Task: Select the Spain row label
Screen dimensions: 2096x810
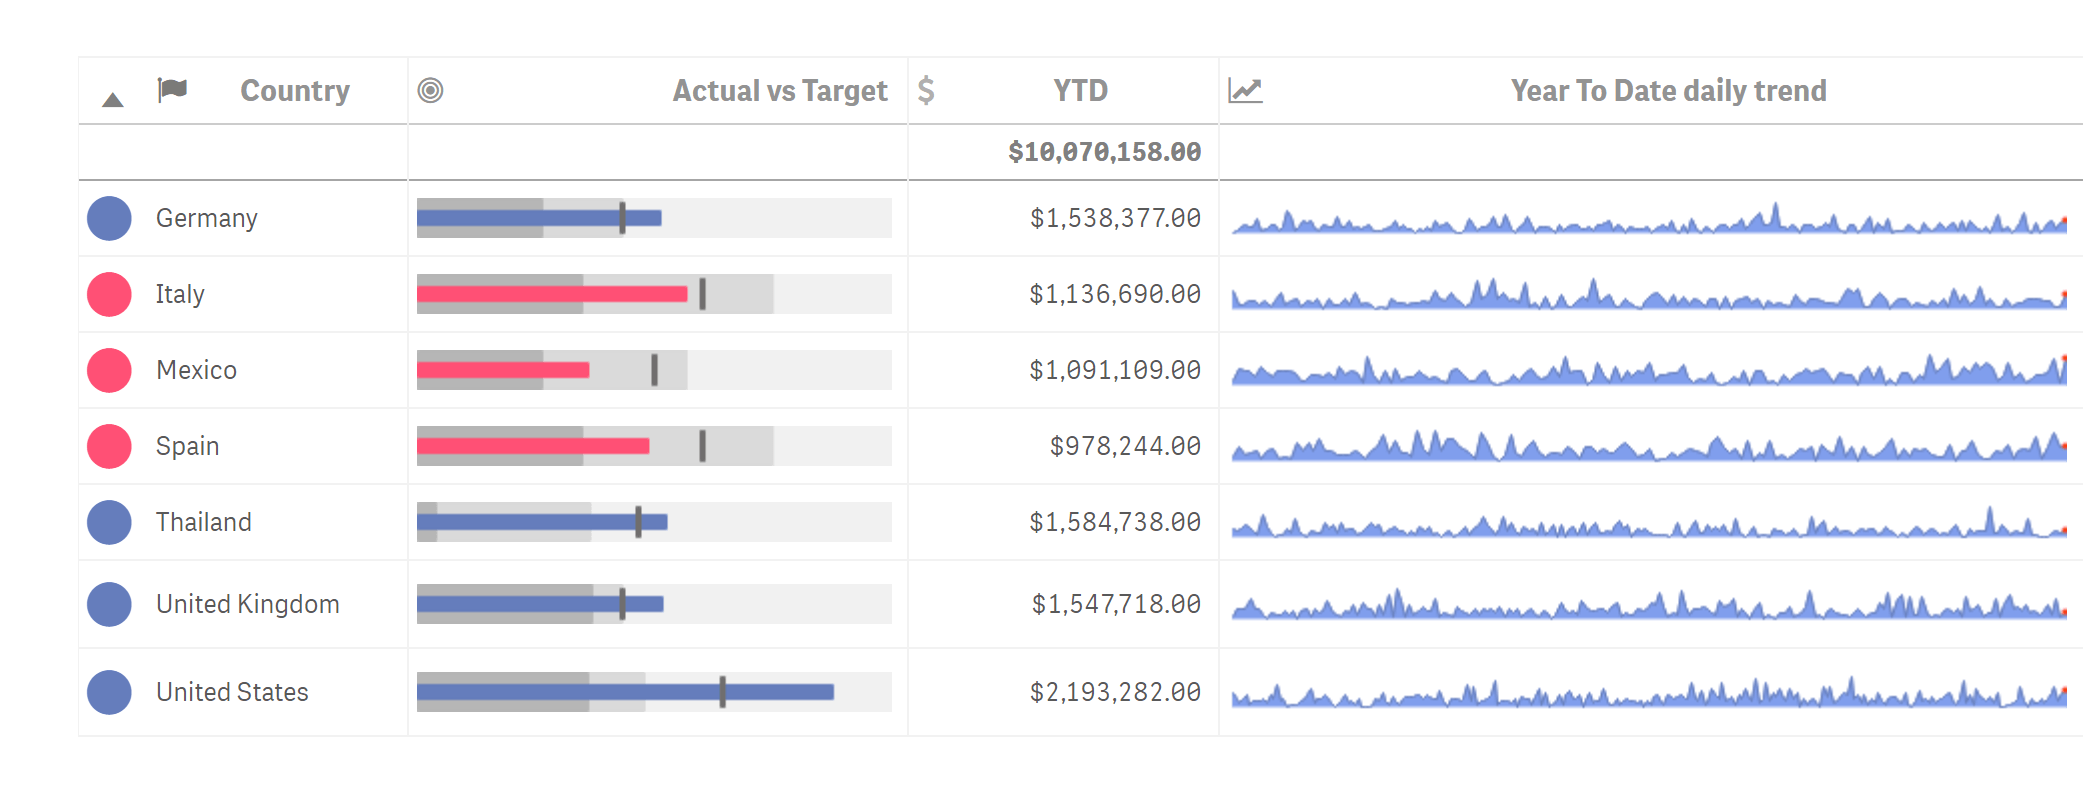Action: click(x=187, y=446)
